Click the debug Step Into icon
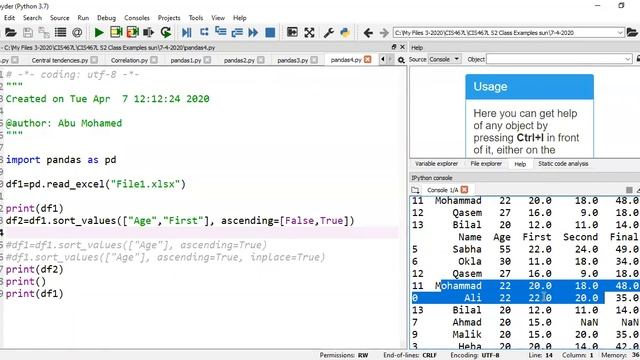 click(221, 32)
